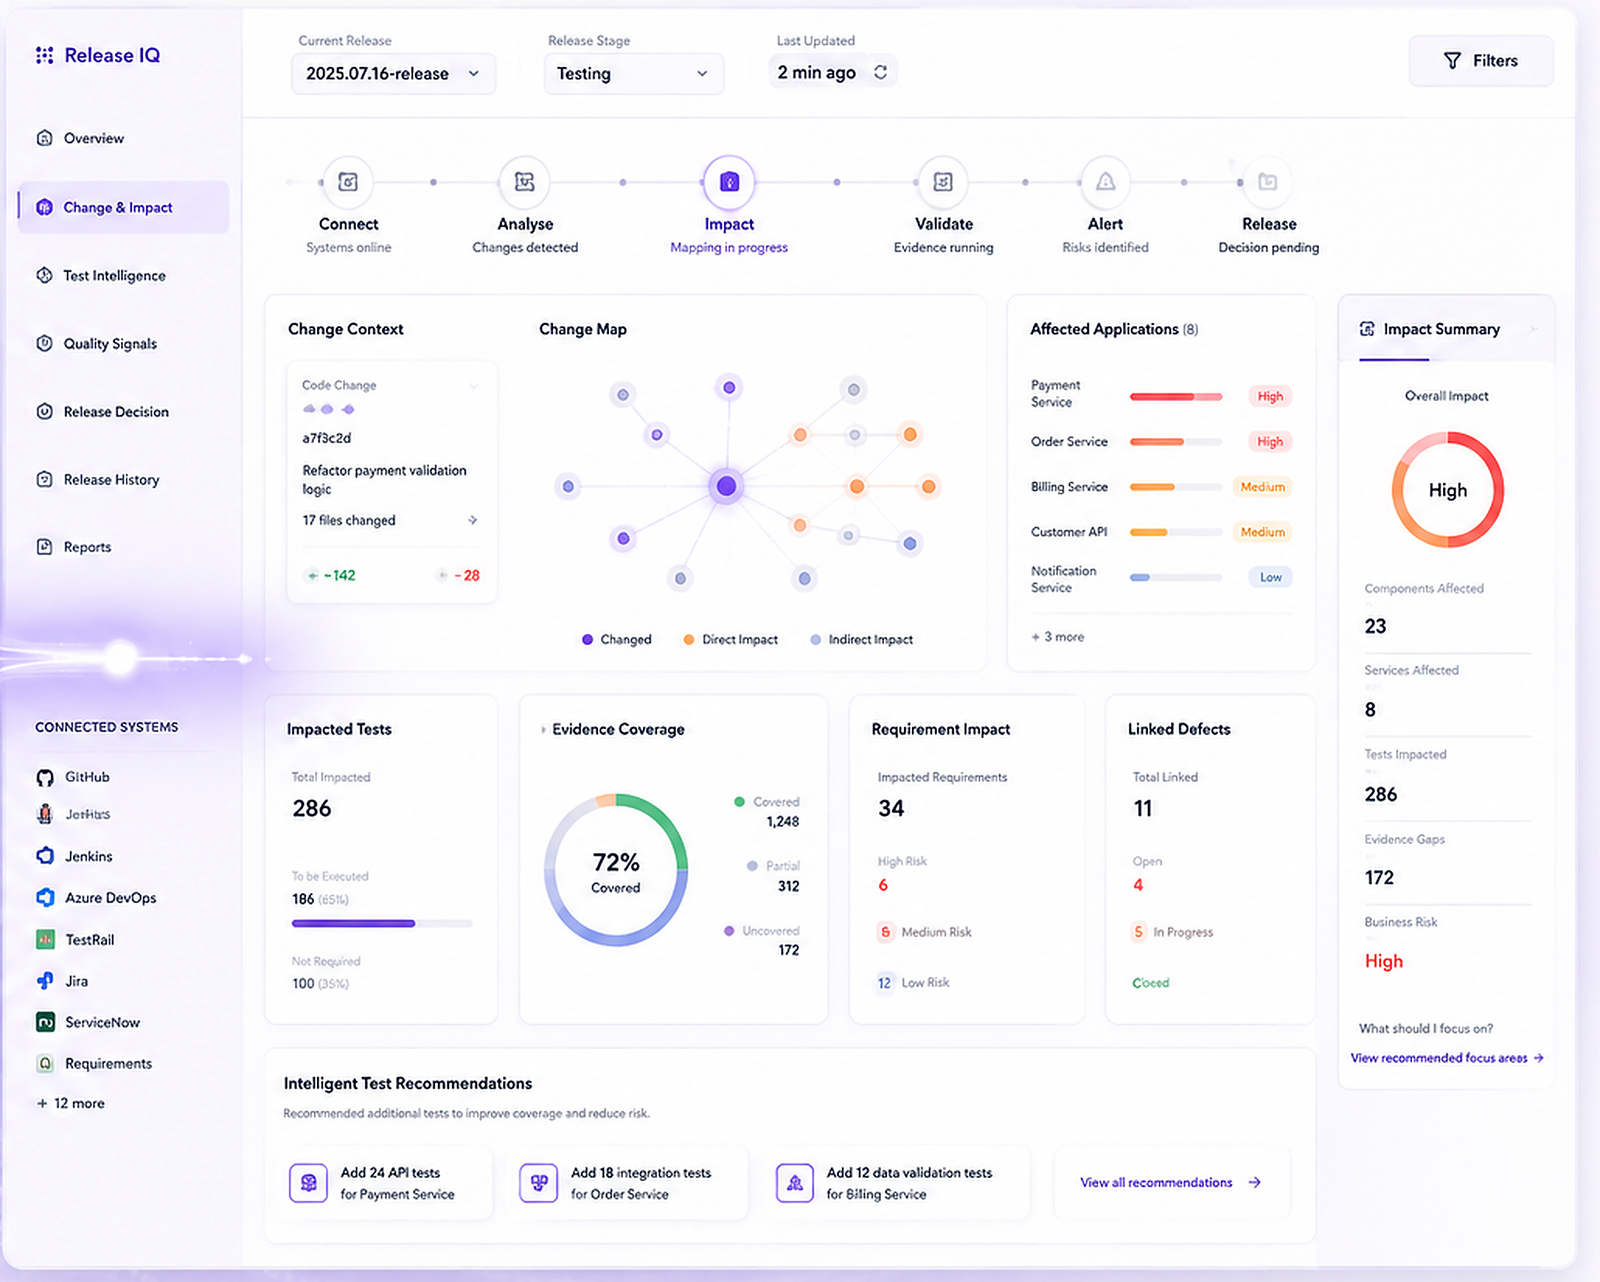Image resolution: width=1600 pixels, height=1282 pixels.
Task: Navigate to Release Decision
Action: point(116,411)
